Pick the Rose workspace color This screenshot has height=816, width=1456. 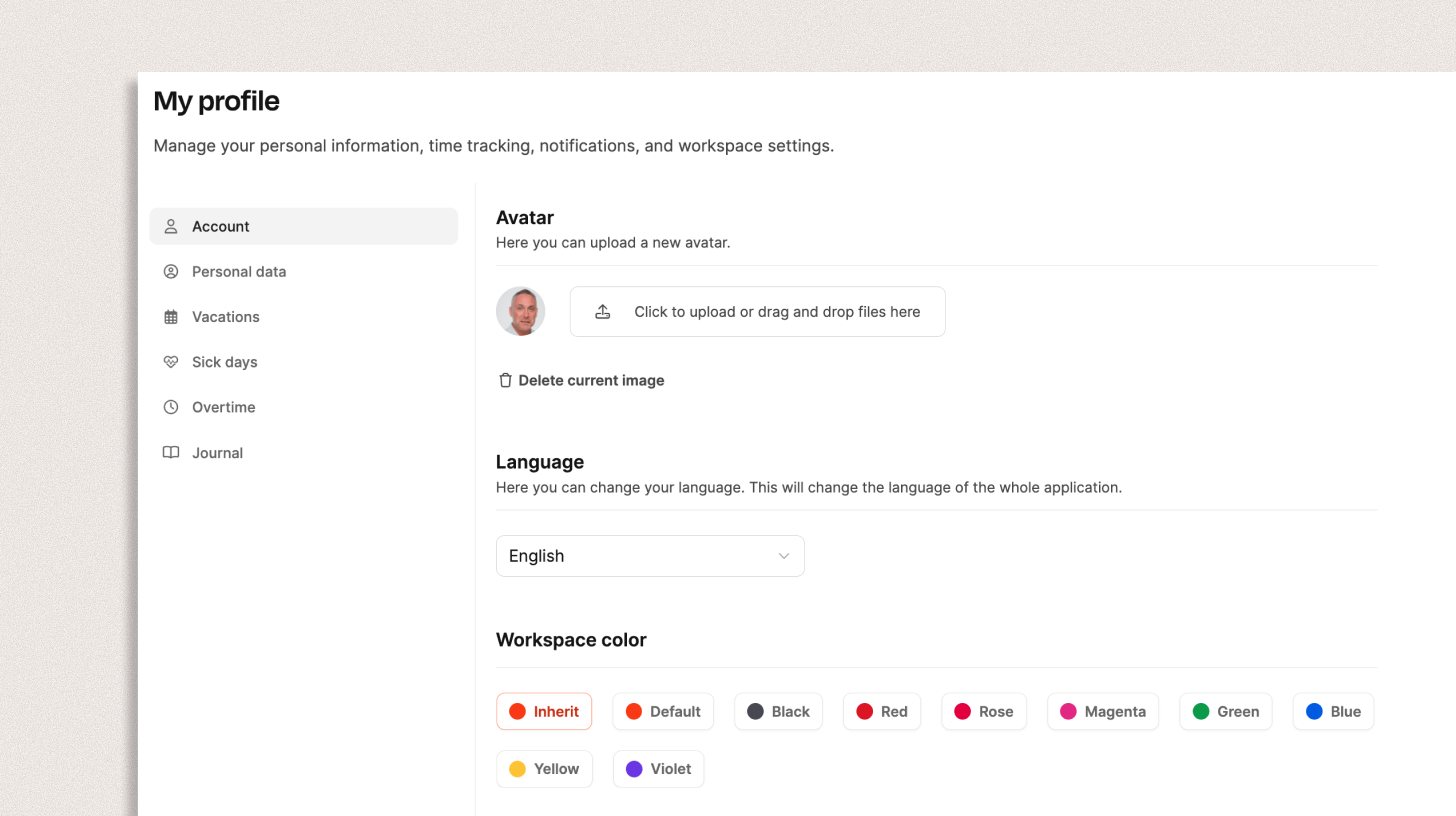point(984,712)
